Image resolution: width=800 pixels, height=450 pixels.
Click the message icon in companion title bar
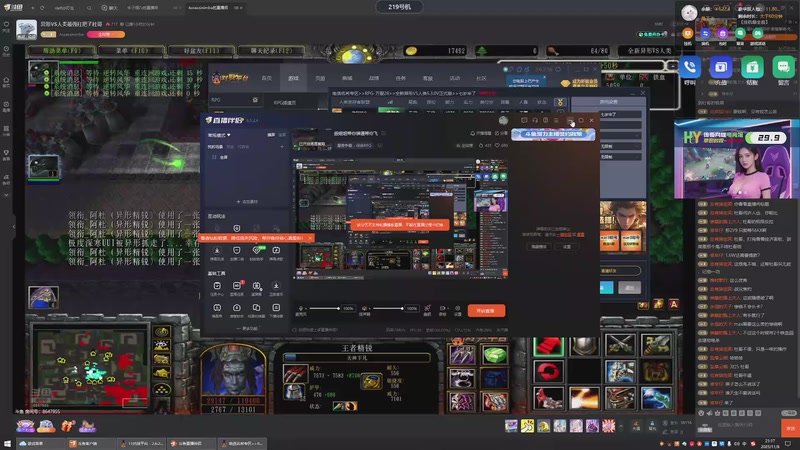524,120
